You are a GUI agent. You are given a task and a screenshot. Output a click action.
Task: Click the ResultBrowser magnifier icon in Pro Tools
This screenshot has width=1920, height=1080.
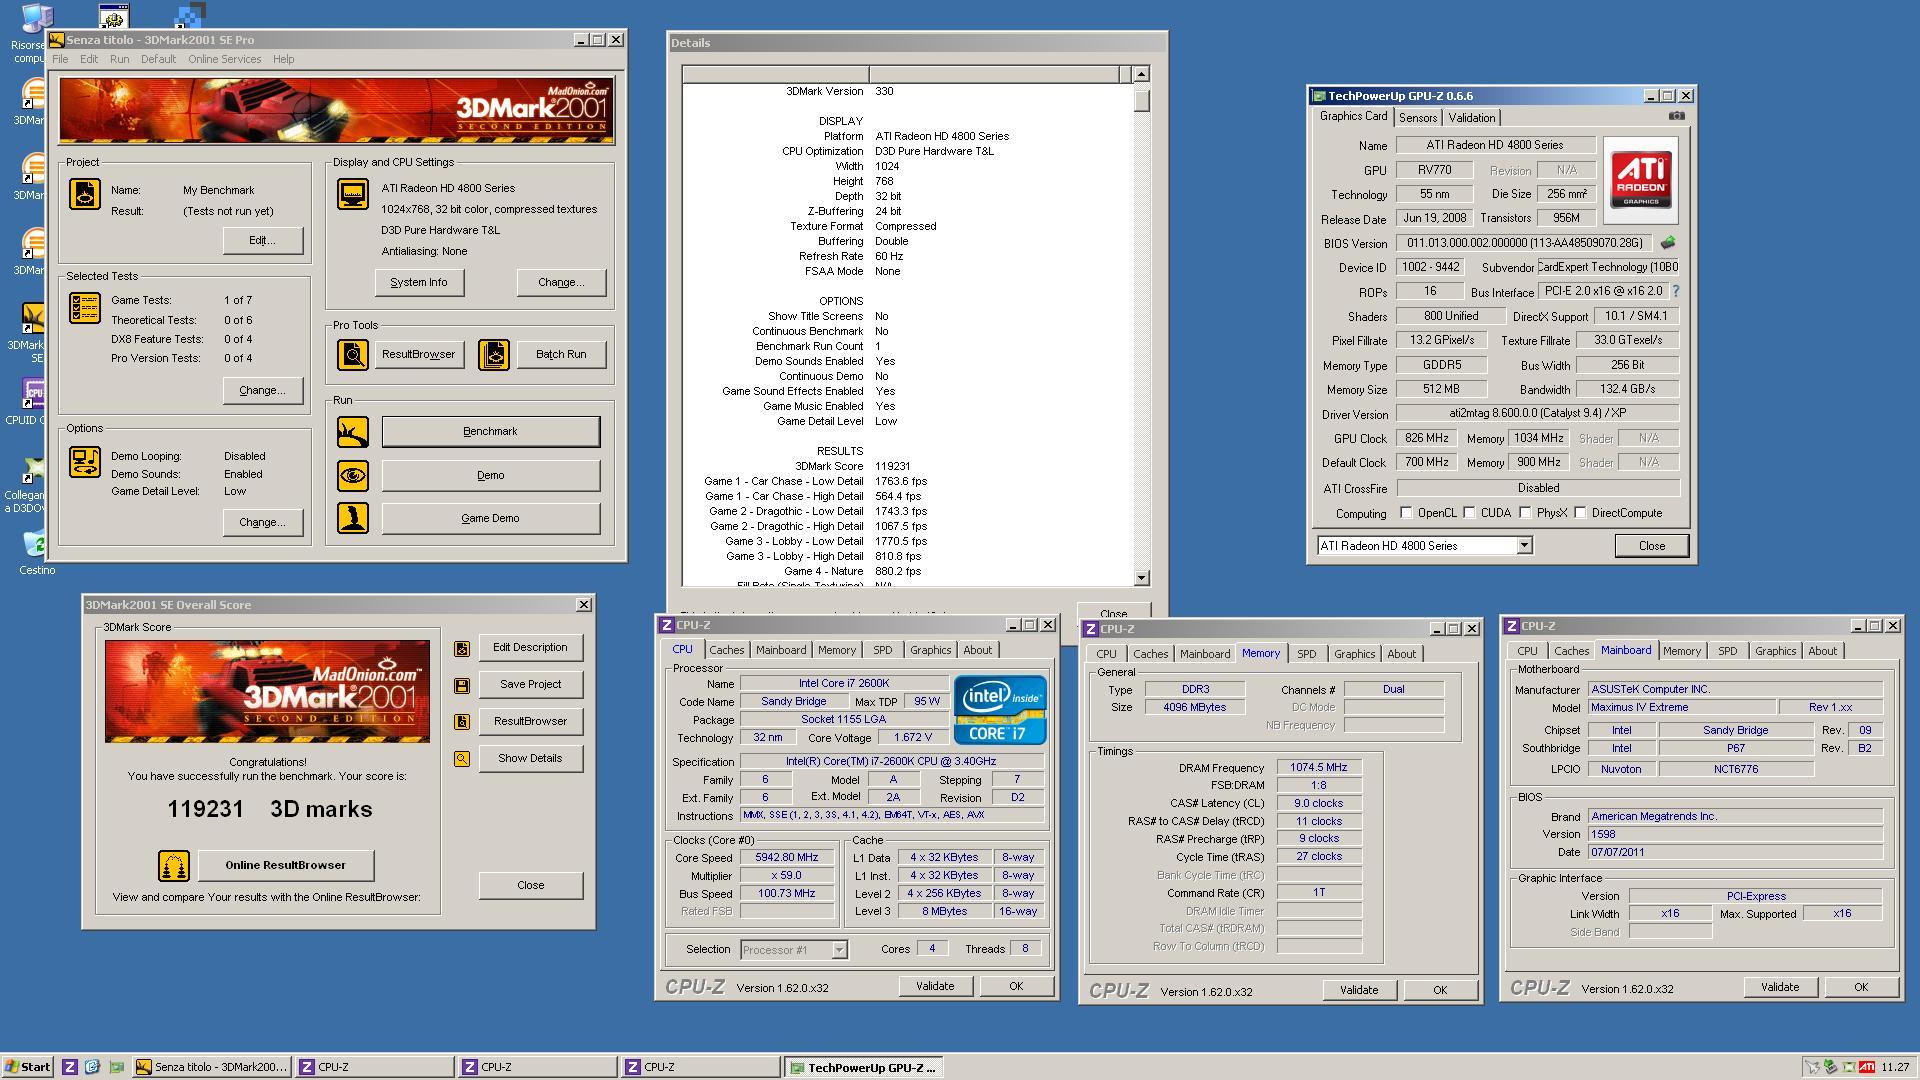(352, 354)
